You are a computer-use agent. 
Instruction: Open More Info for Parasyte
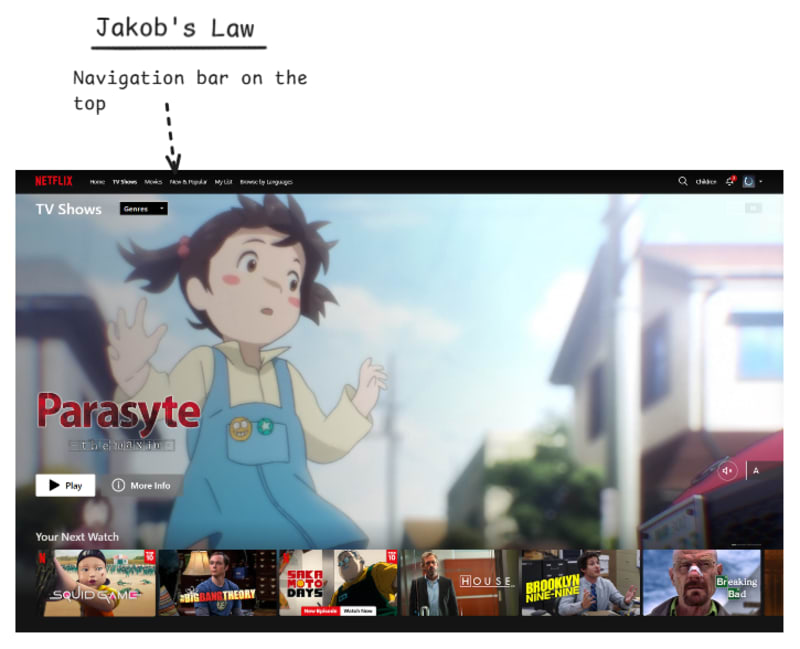coord(141,485)
